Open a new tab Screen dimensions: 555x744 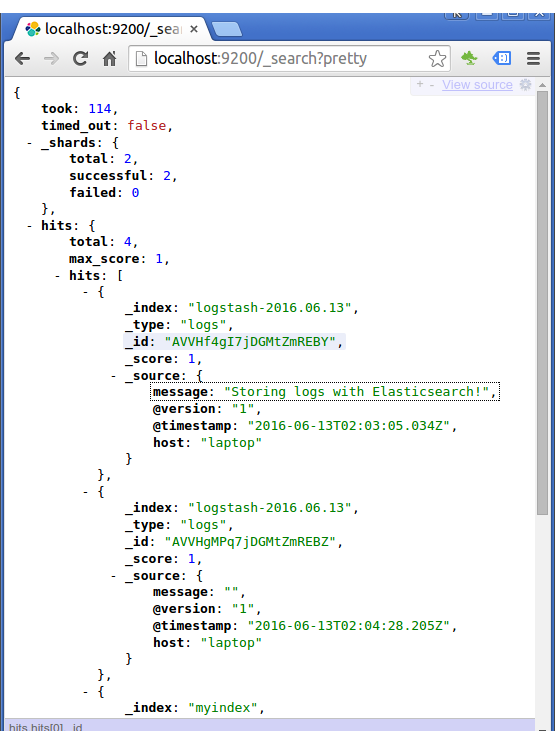pyautogui.click(x=227, y=29)
